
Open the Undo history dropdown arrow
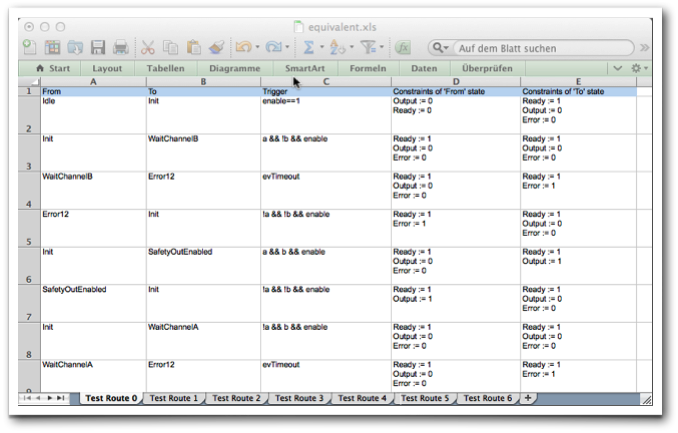pos(258,47)
